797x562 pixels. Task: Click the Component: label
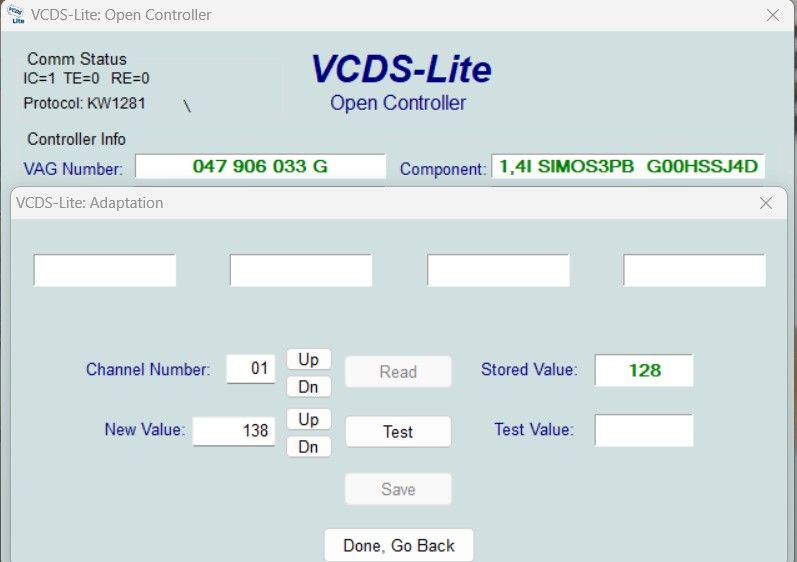point(443,169)
